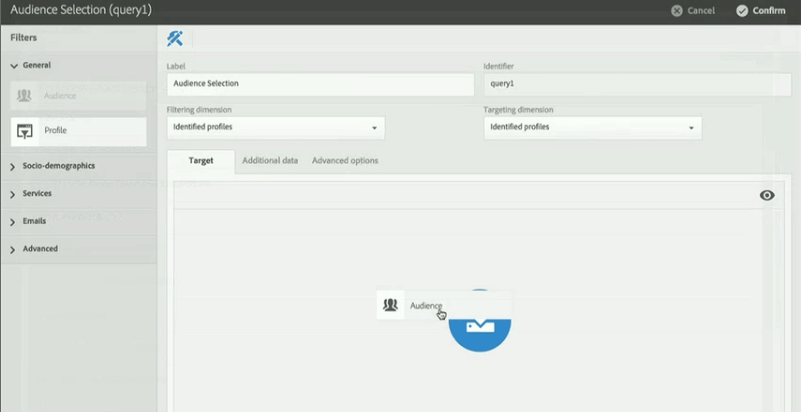Open the Advanced options tab
The height and width of the screenshot is (412, 801).
coord(345,160)
